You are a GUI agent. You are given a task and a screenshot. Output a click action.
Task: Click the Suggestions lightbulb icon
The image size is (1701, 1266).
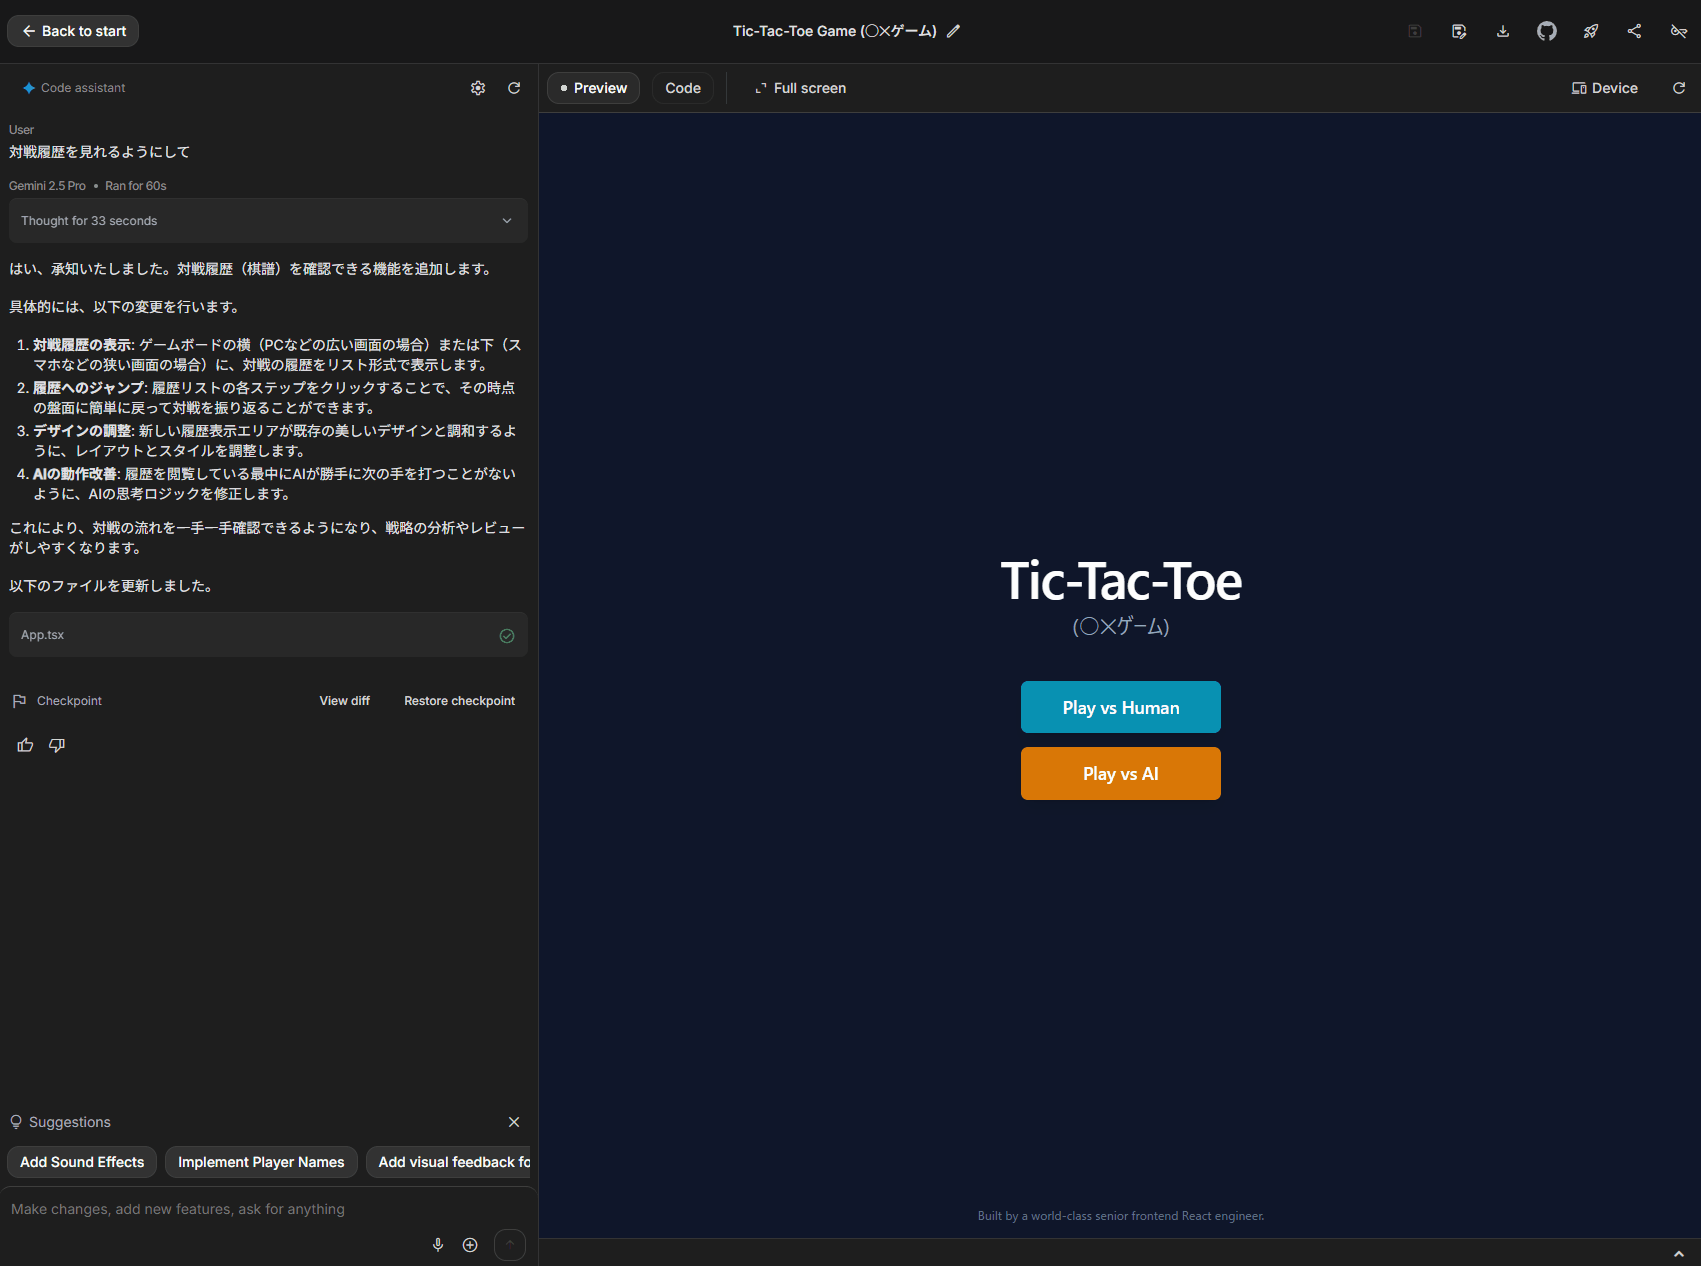point(16,1122)
